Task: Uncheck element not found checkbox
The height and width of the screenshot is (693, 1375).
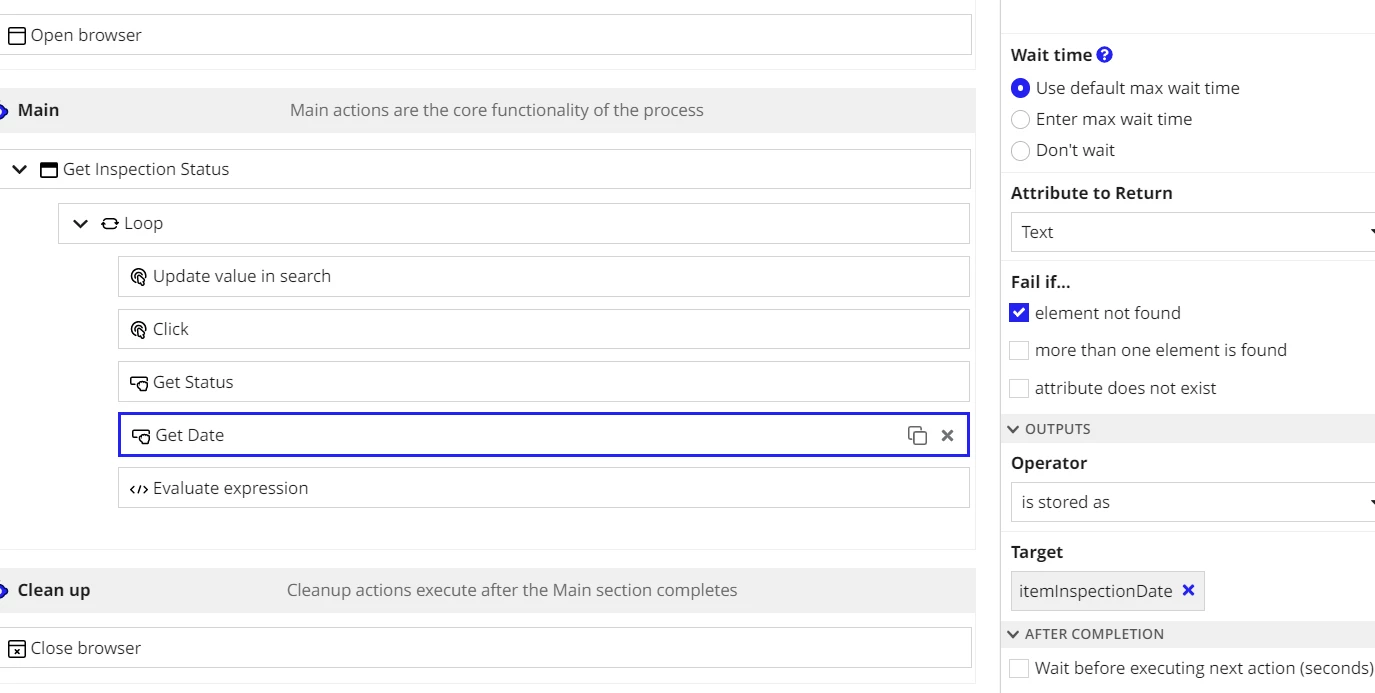Action: click(1019, 313)
